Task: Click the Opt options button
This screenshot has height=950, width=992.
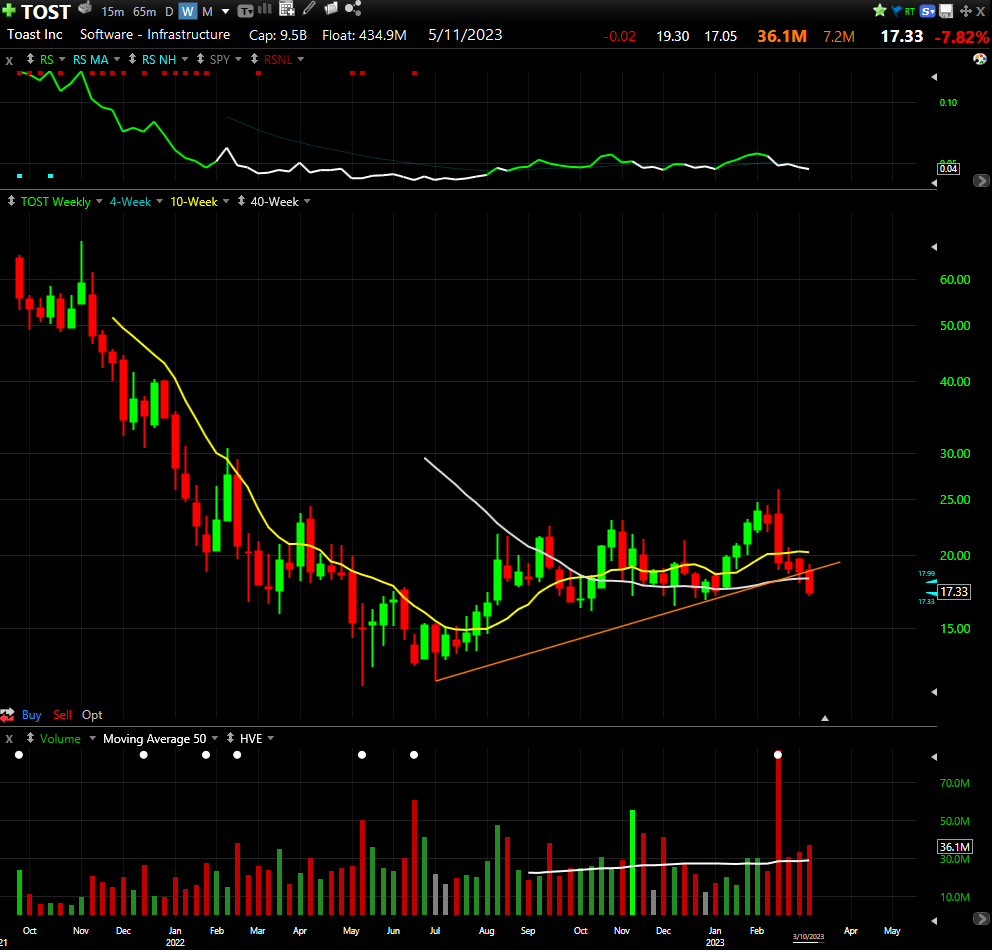Action: [x=92, y=715]
